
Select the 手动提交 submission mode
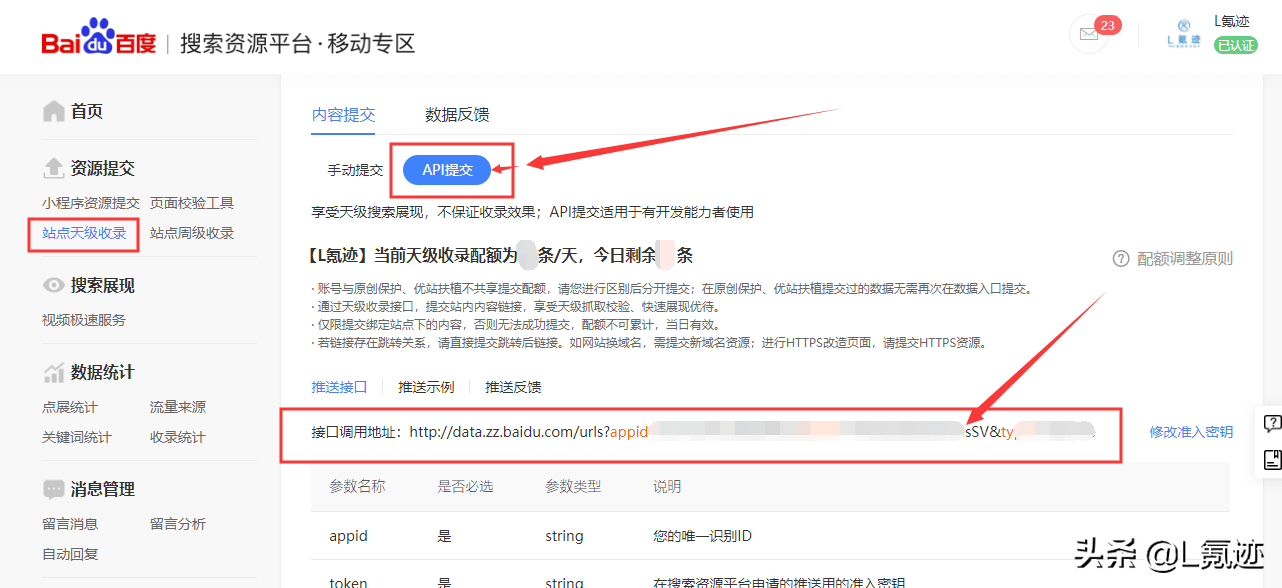pos(355,170)
